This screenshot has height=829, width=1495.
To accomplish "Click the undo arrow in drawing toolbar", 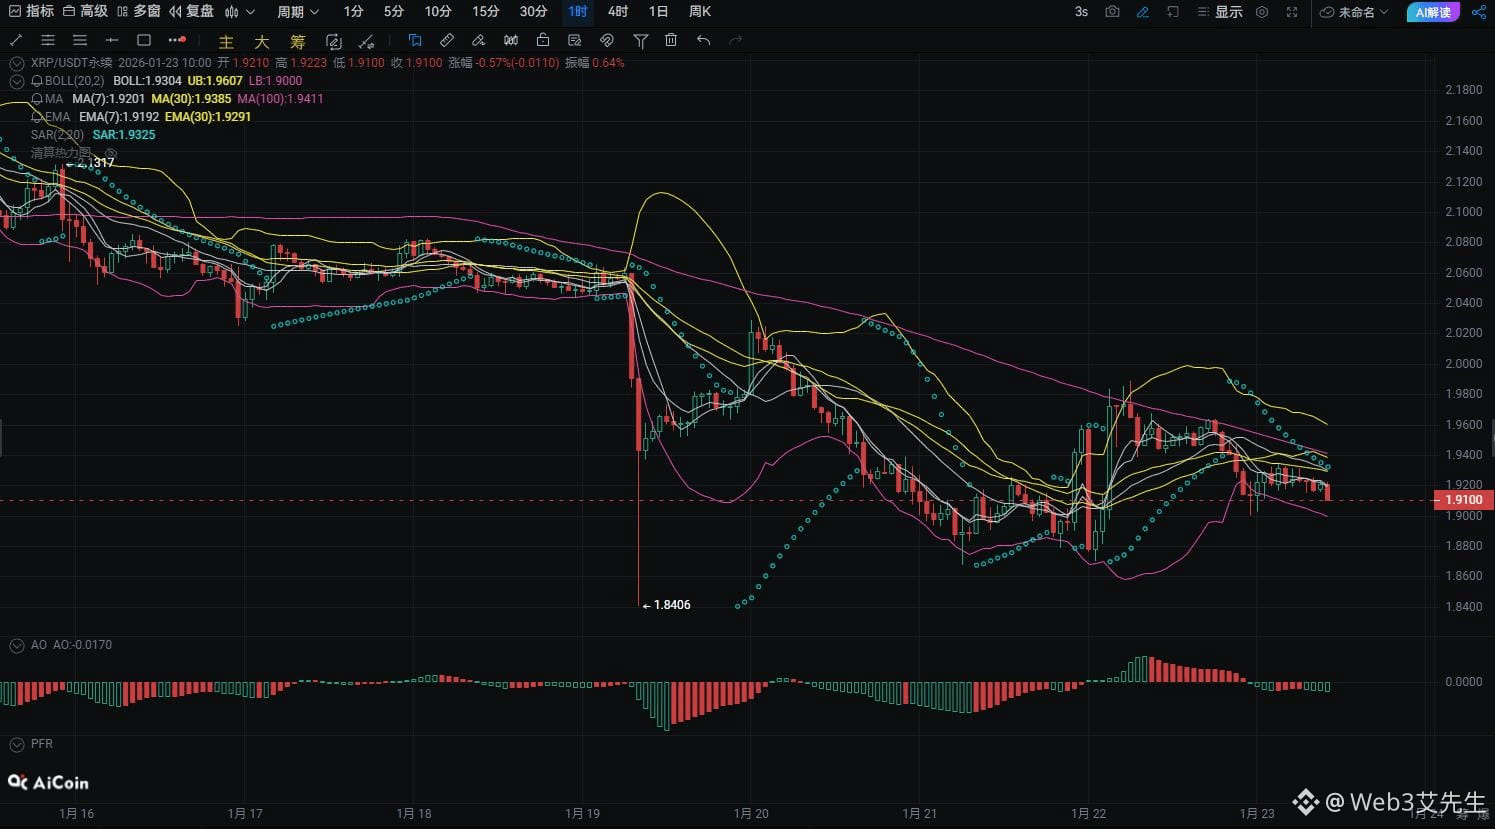I will [704, 40].
